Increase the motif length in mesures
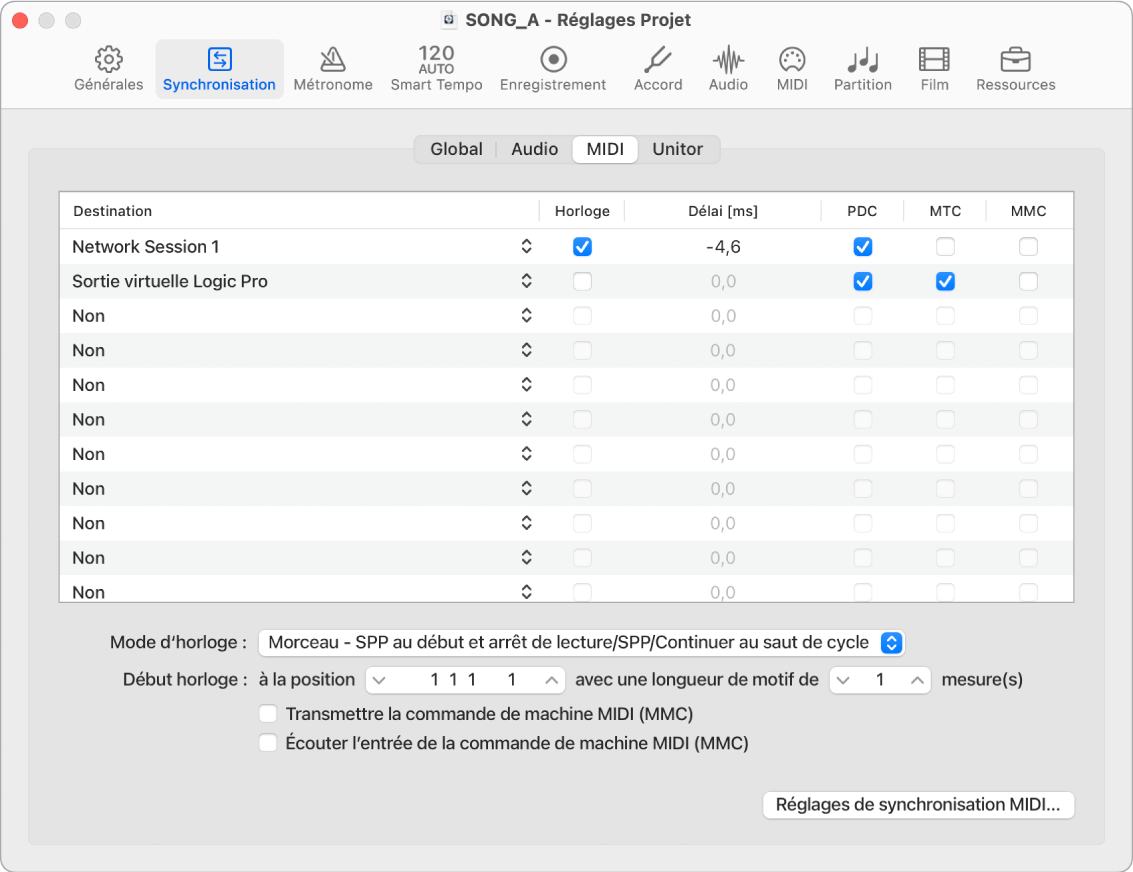The width and height of the screenshot is (1133, 872). pos(917,680)
